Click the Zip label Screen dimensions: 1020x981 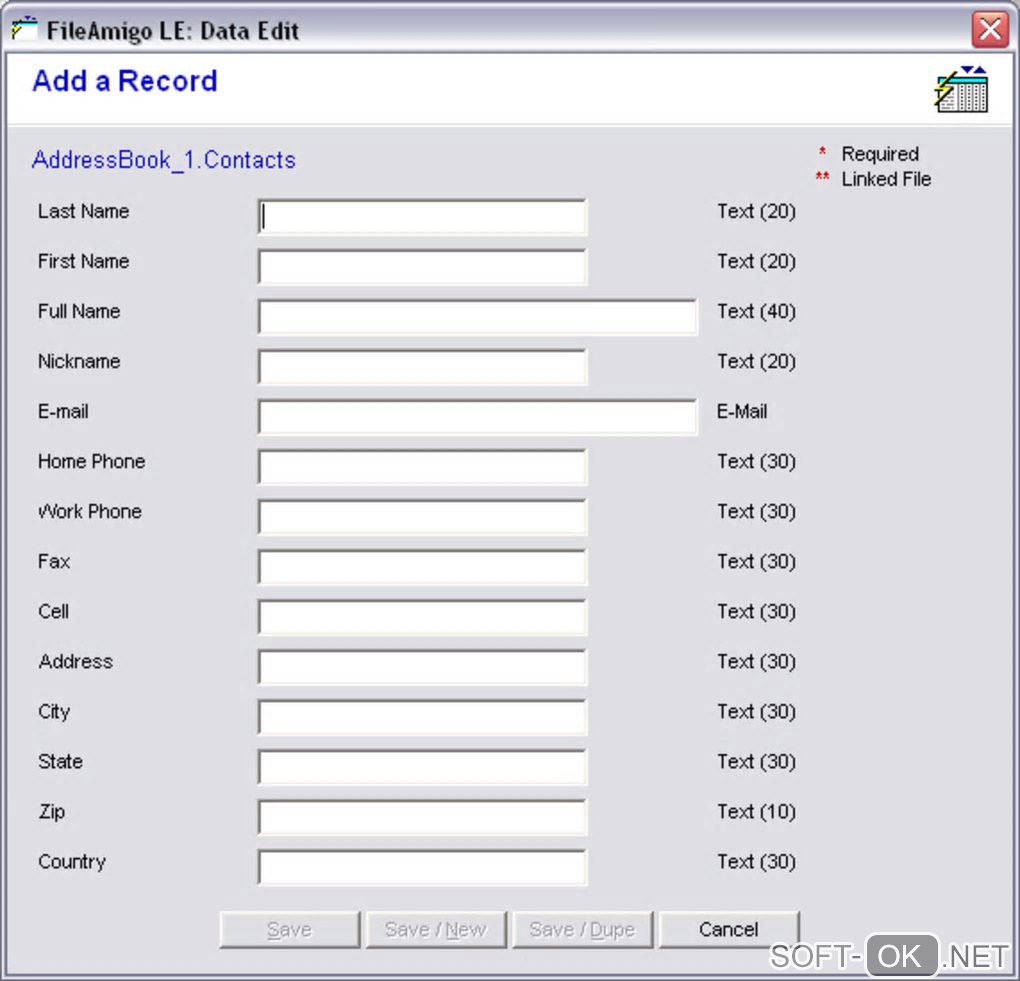pyautogui.click(x=51, y=812)
